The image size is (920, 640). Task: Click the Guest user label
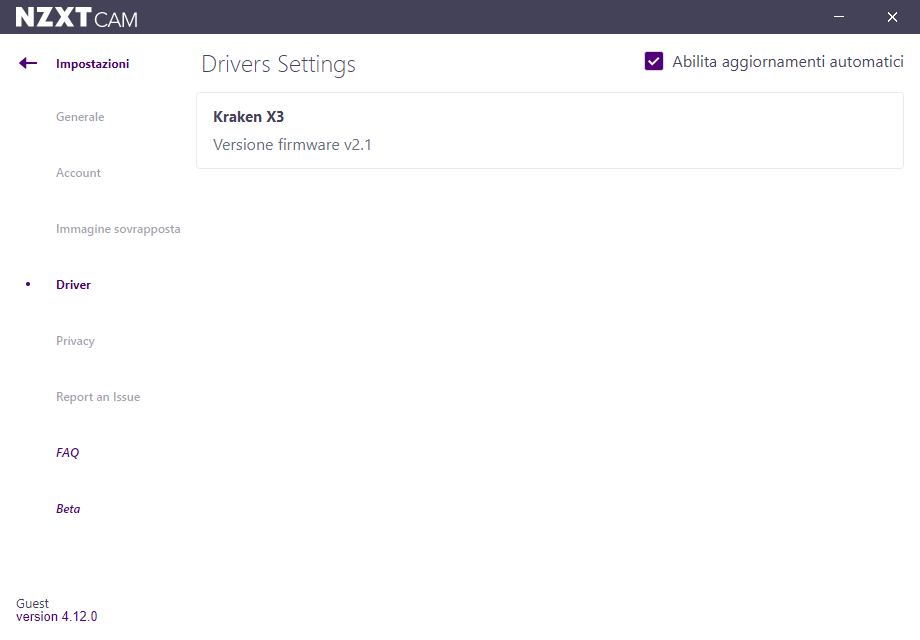point(32,604)
